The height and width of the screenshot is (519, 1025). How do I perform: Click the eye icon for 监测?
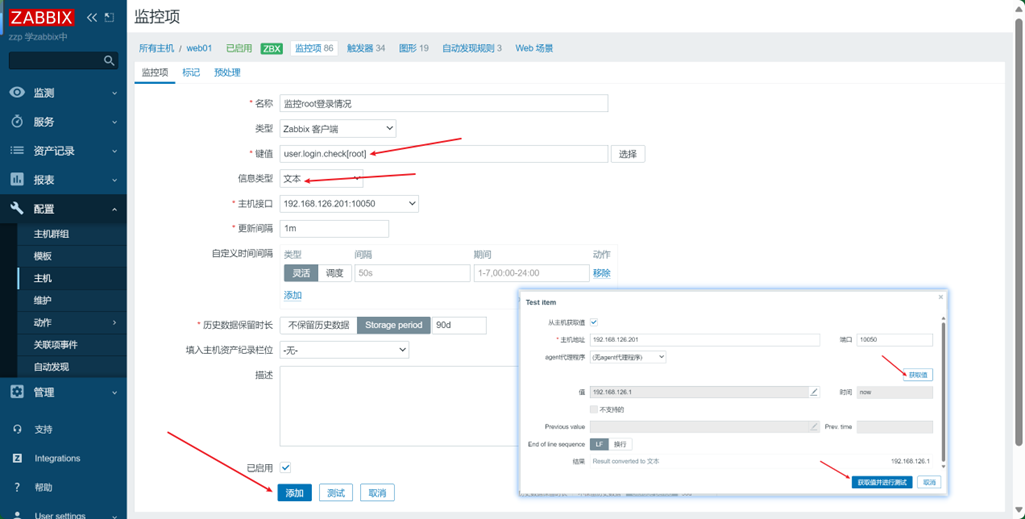coord(17,93)
